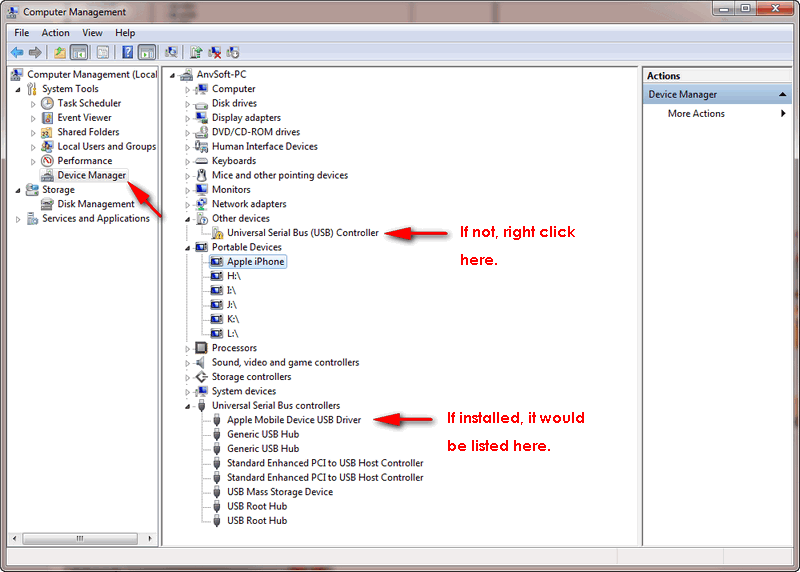Open the Action menu
Viewport: 800px width, 572px height.
56,33
